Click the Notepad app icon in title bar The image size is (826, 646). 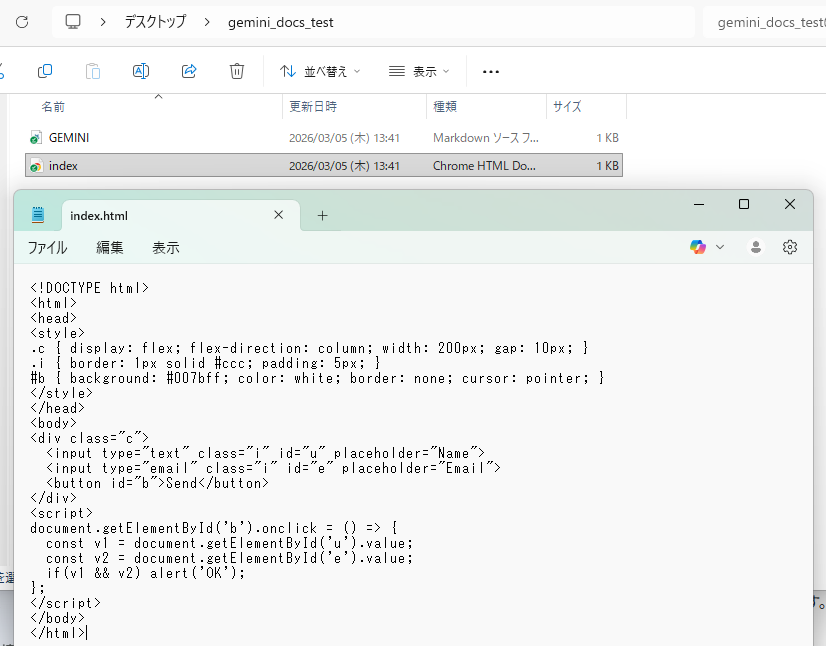tap(38, 215)
